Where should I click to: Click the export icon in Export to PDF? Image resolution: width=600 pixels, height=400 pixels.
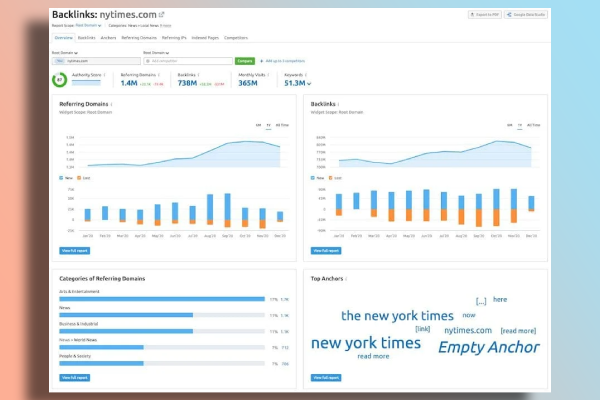point(472,15)
